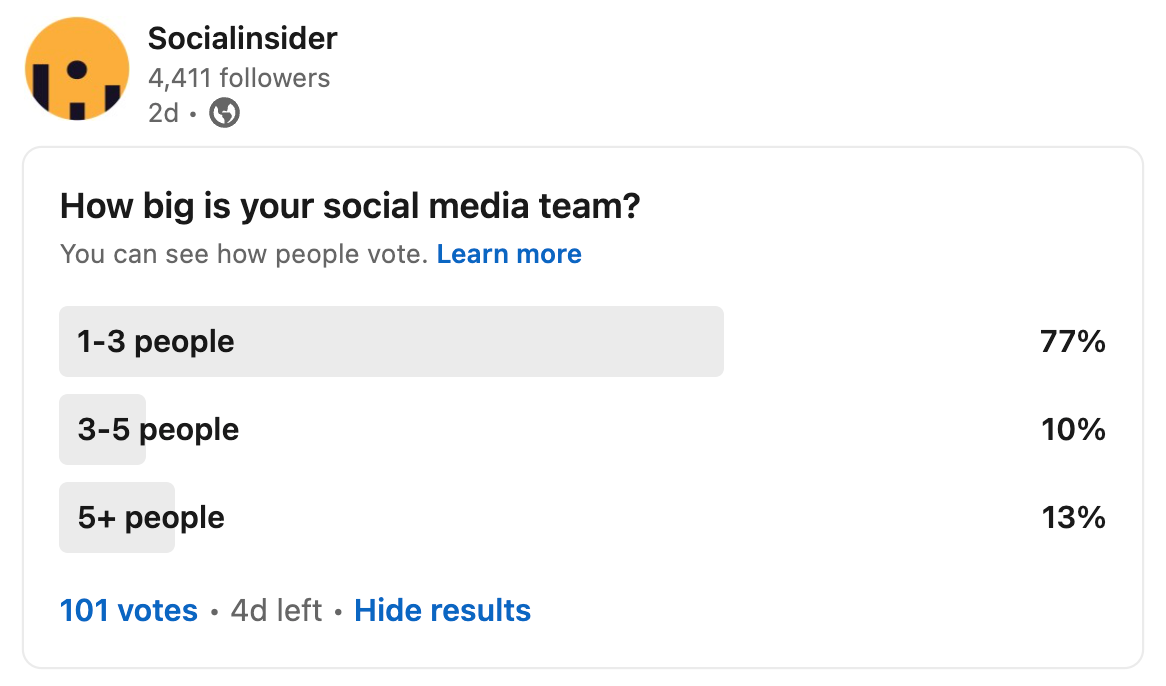Viewport: 1166px width, 686px height.
Task: Click the 77% result percentage
Action: click(1072, 342)
